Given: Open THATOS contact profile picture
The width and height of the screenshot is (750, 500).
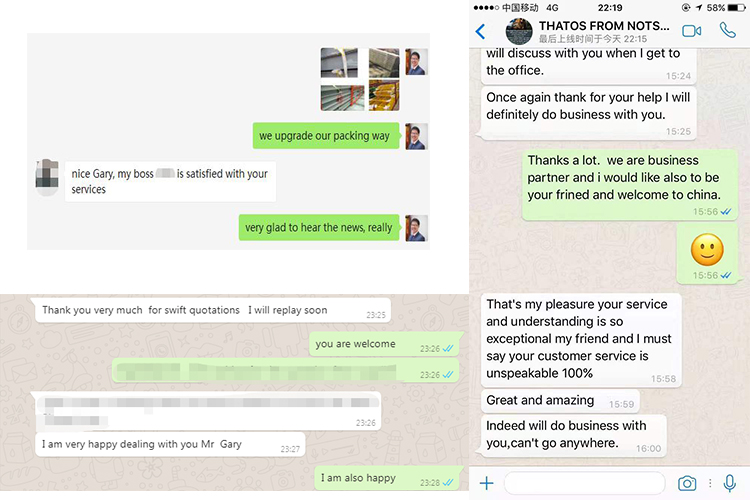Looking at the screenshot, I should [x=519, y=32].
